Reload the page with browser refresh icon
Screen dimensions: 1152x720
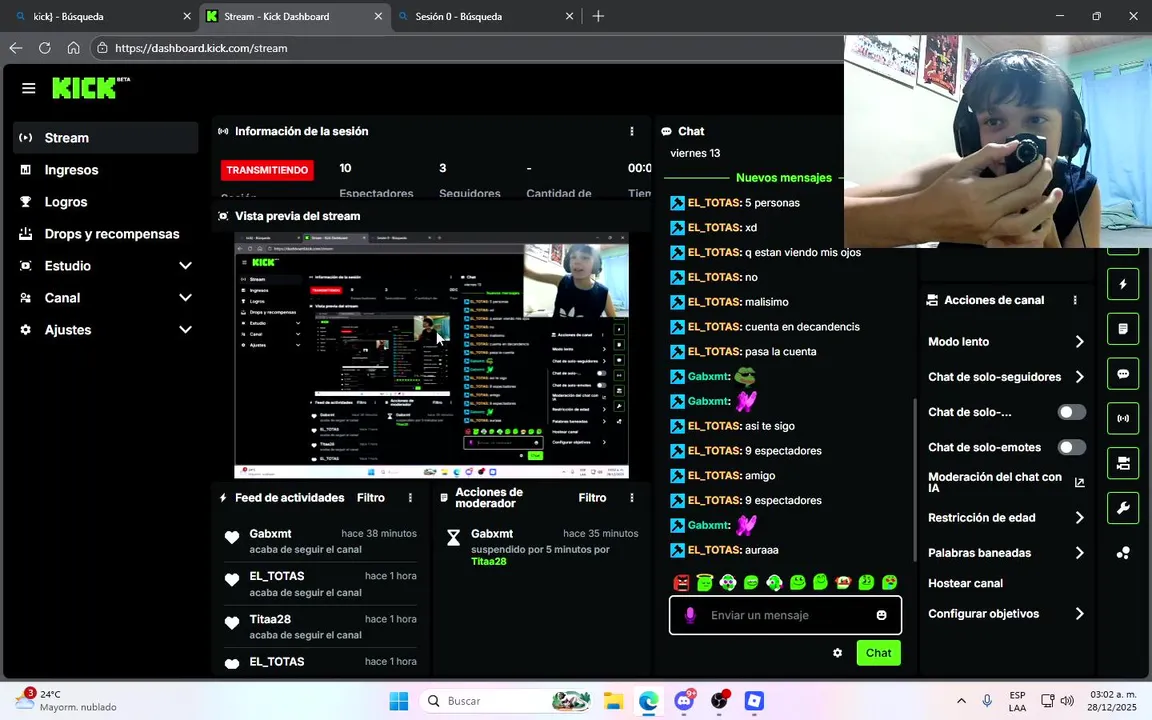click(x=45, y=48)
